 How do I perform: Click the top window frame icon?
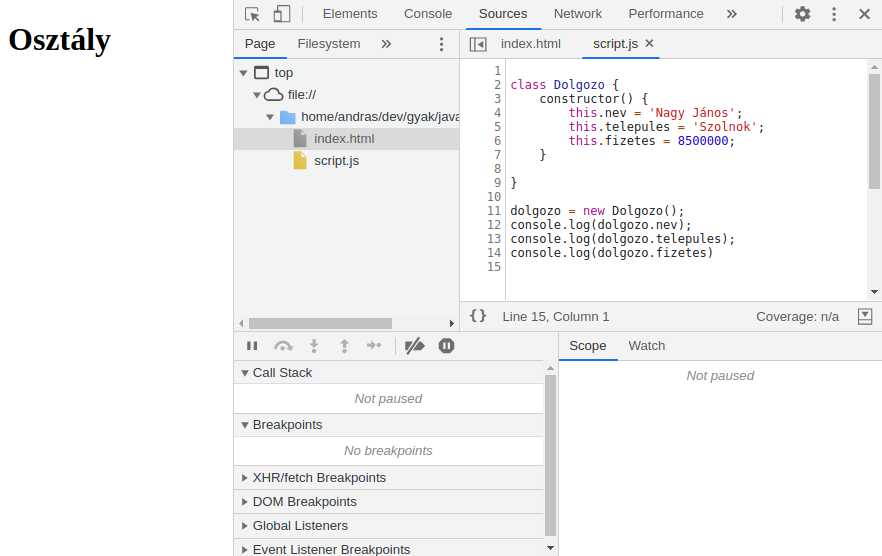tap(262, 73)
